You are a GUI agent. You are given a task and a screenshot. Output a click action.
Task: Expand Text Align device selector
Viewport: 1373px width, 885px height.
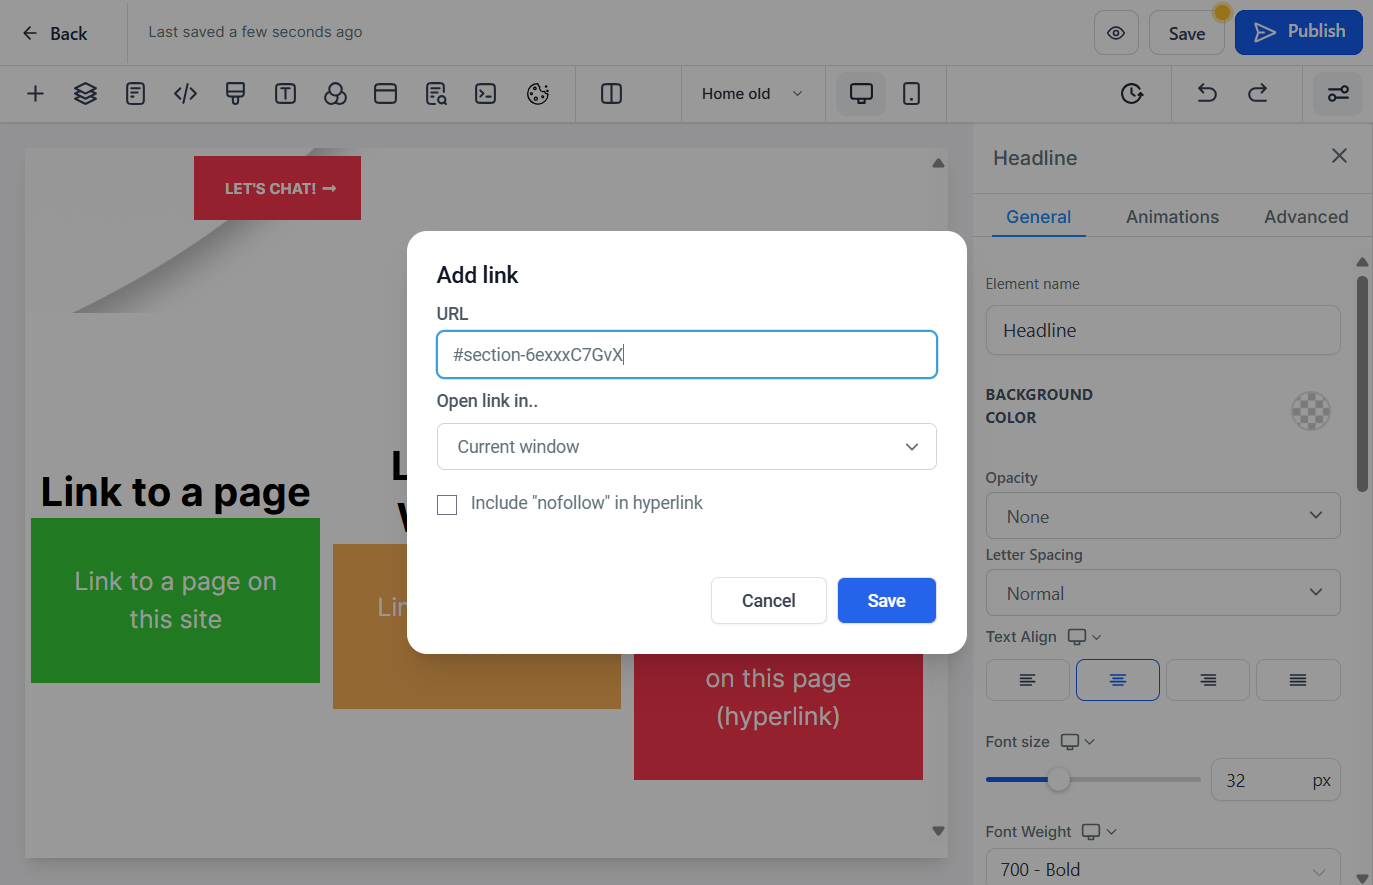click(x=1084, y=637)
